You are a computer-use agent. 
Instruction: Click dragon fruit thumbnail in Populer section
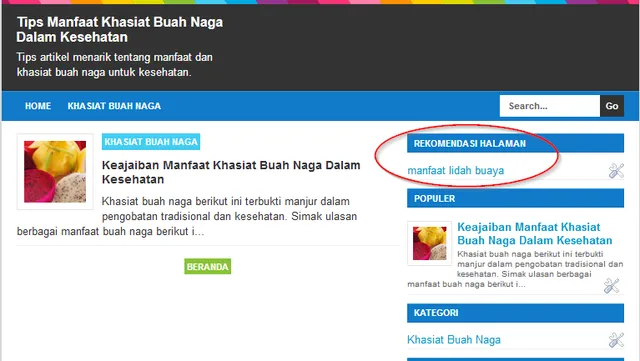click(429, 243)
